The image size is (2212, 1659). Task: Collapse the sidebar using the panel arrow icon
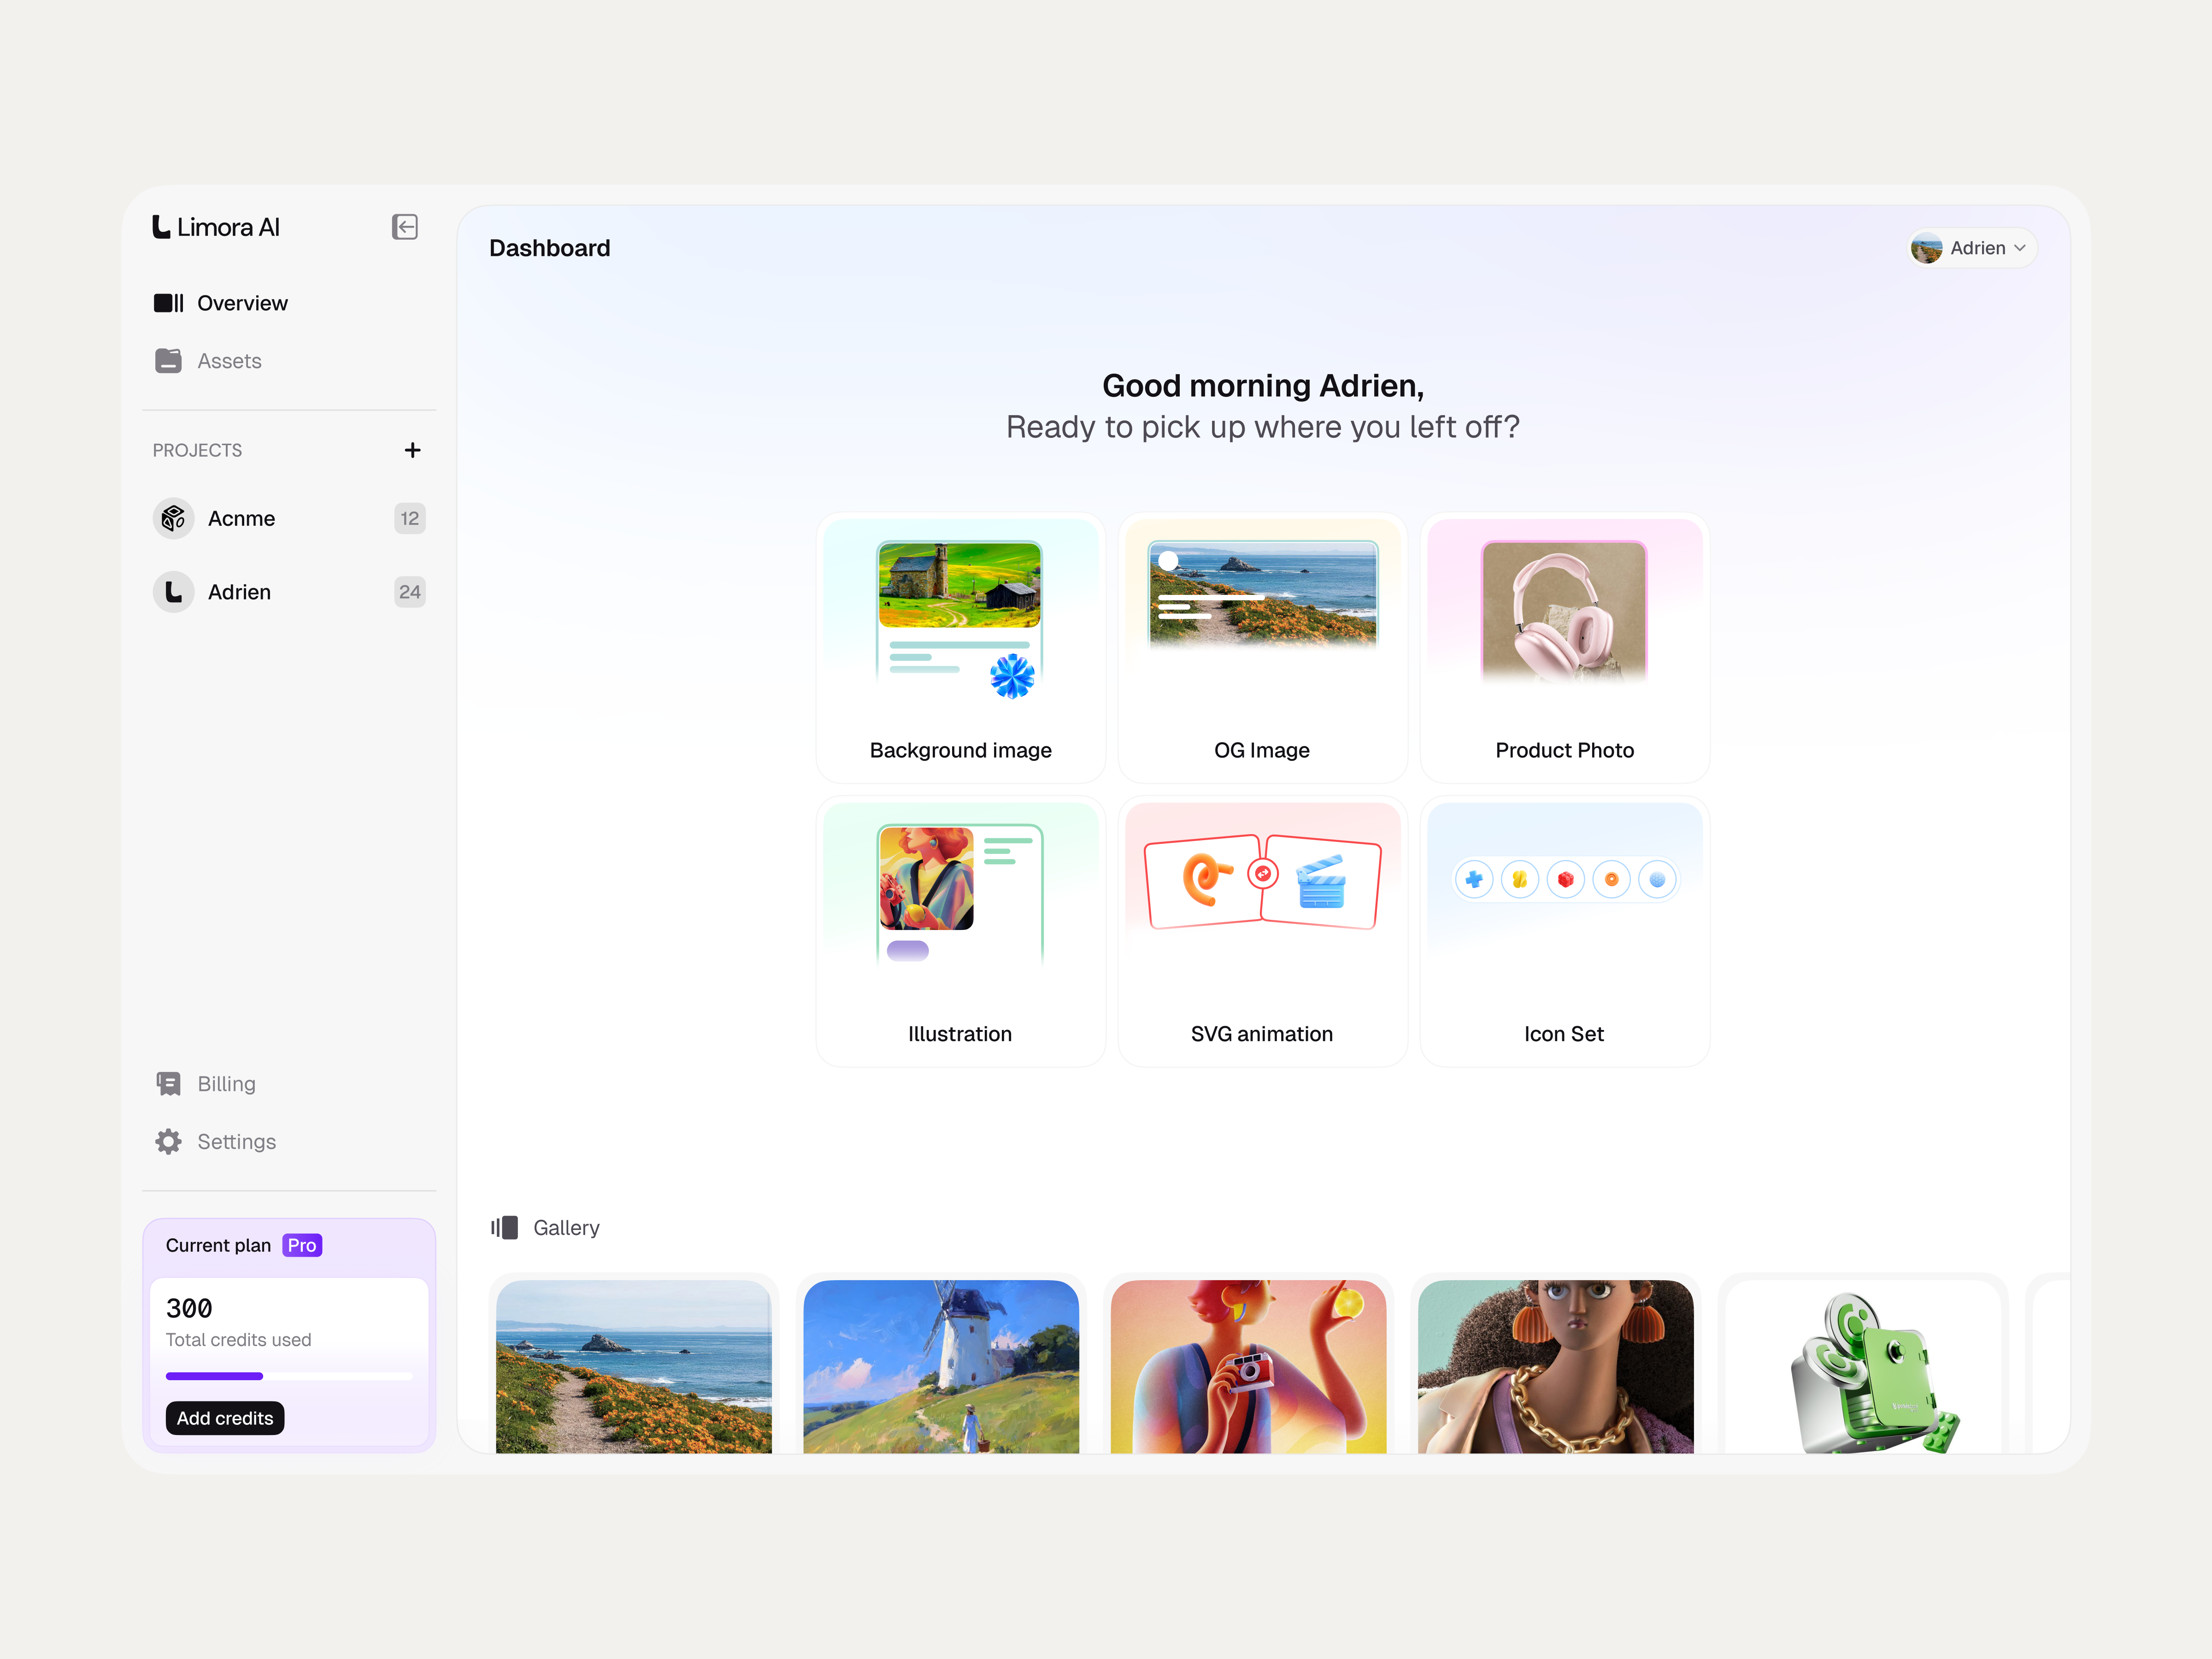point(404,227)
